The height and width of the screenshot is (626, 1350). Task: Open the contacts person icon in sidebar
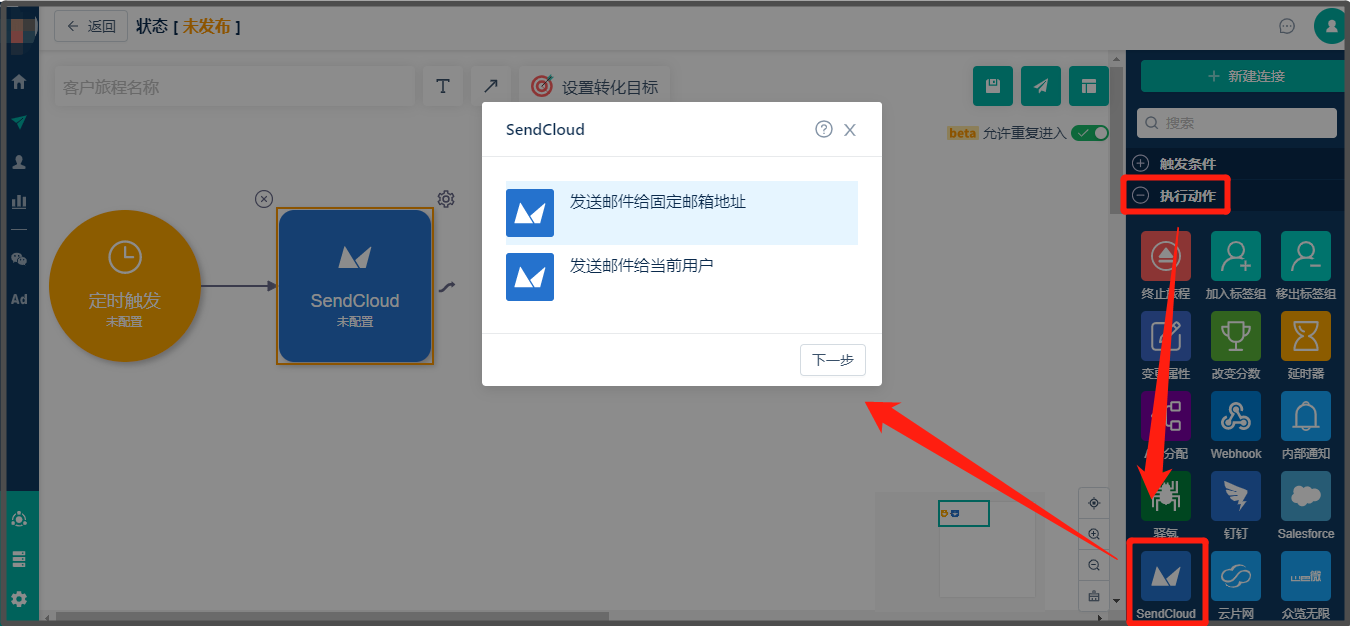coord(18,162)
